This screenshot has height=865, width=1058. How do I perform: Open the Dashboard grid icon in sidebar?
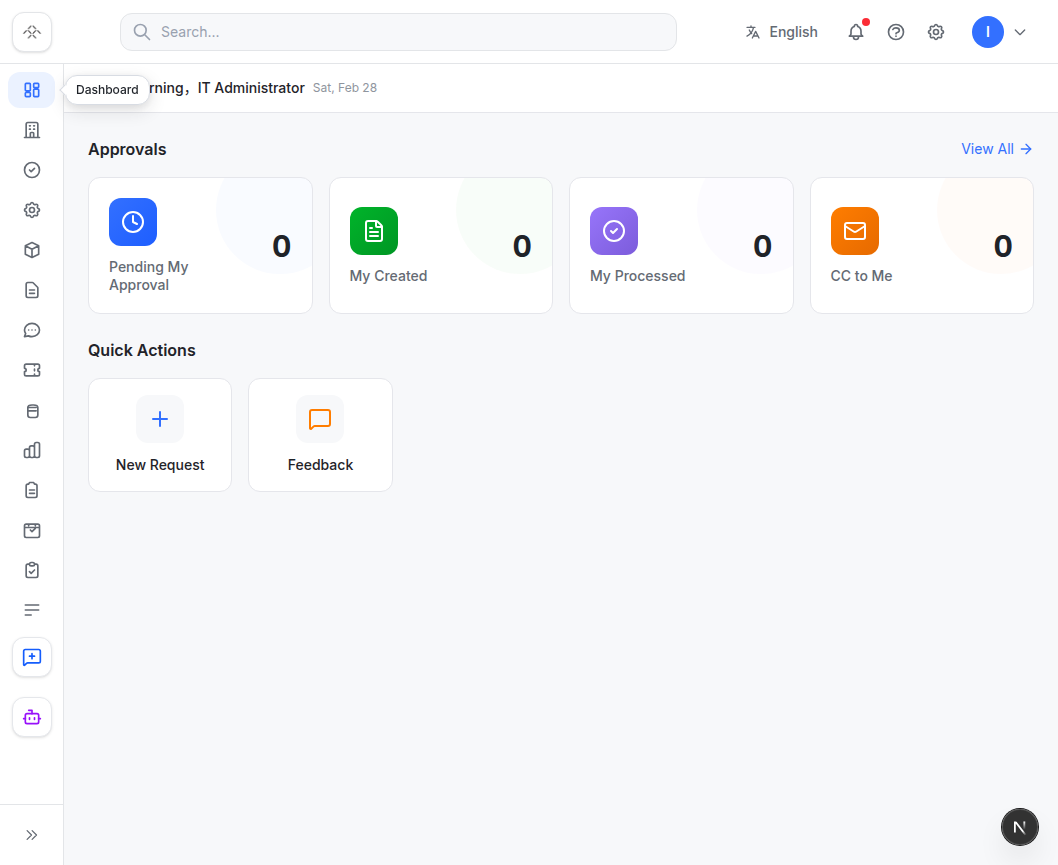tap(32, 90)
